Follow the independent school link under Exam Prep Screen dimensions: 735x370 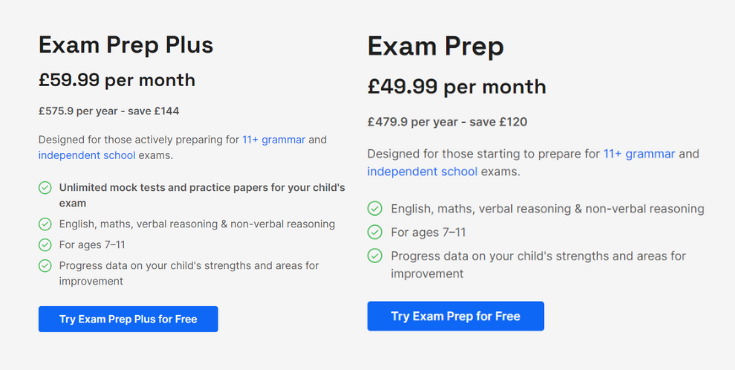coord(422,172)
